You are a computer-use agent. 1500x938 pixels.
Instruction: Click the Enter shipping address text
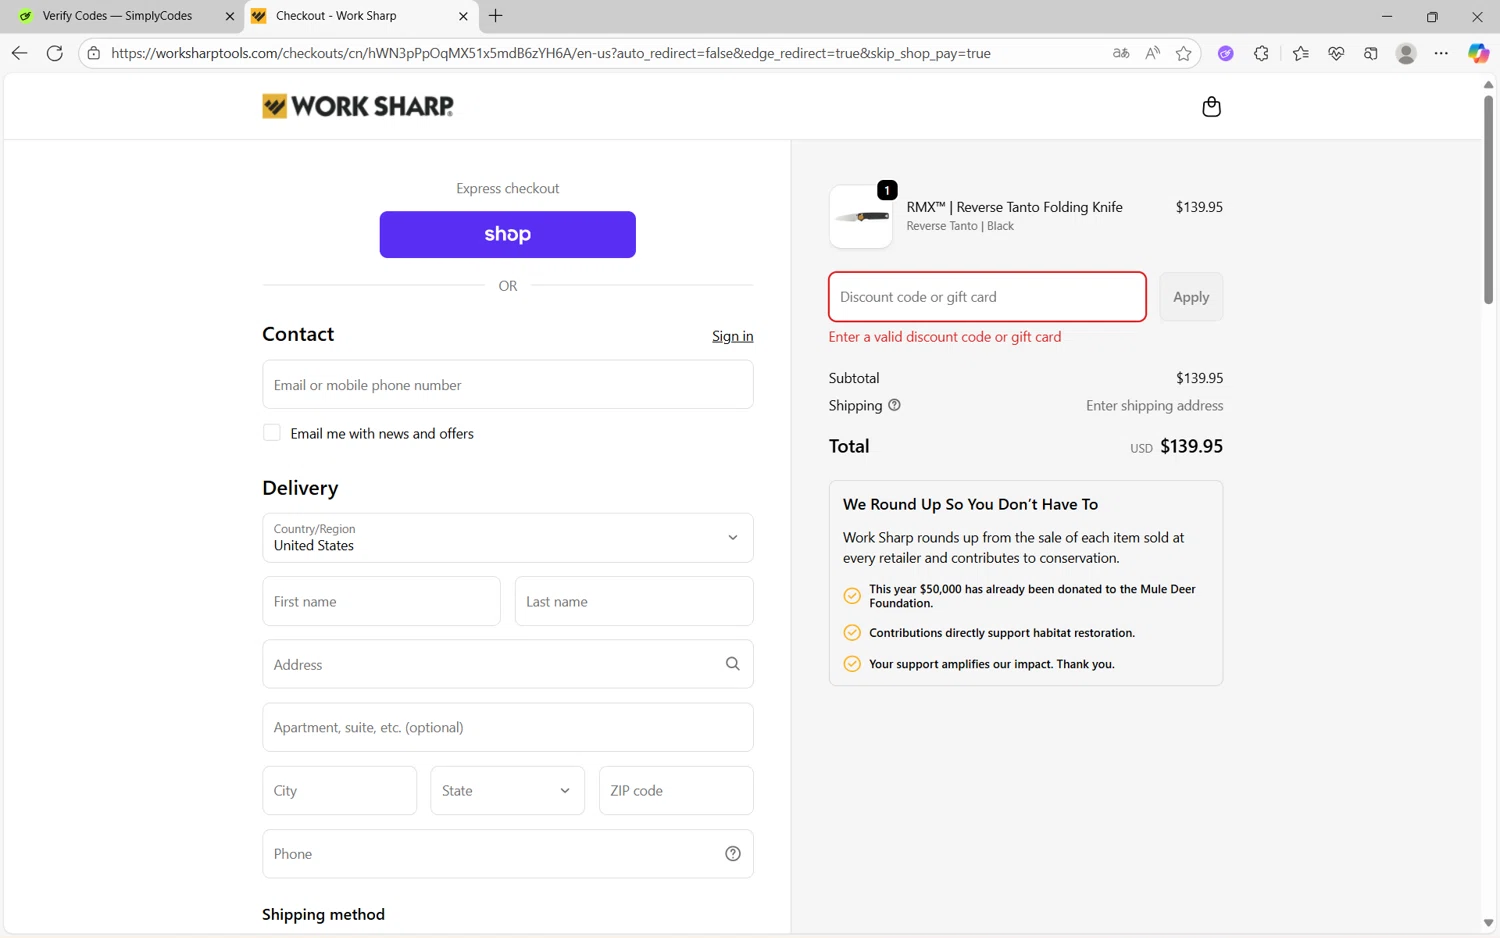[1154, 406]
